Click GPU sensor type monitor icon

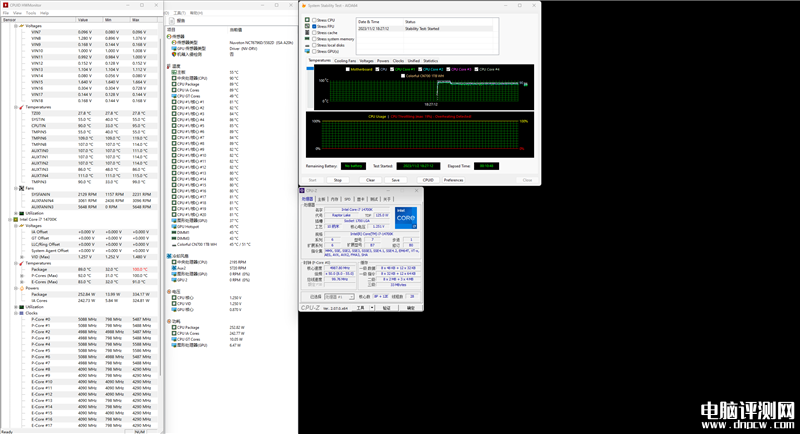174,48
